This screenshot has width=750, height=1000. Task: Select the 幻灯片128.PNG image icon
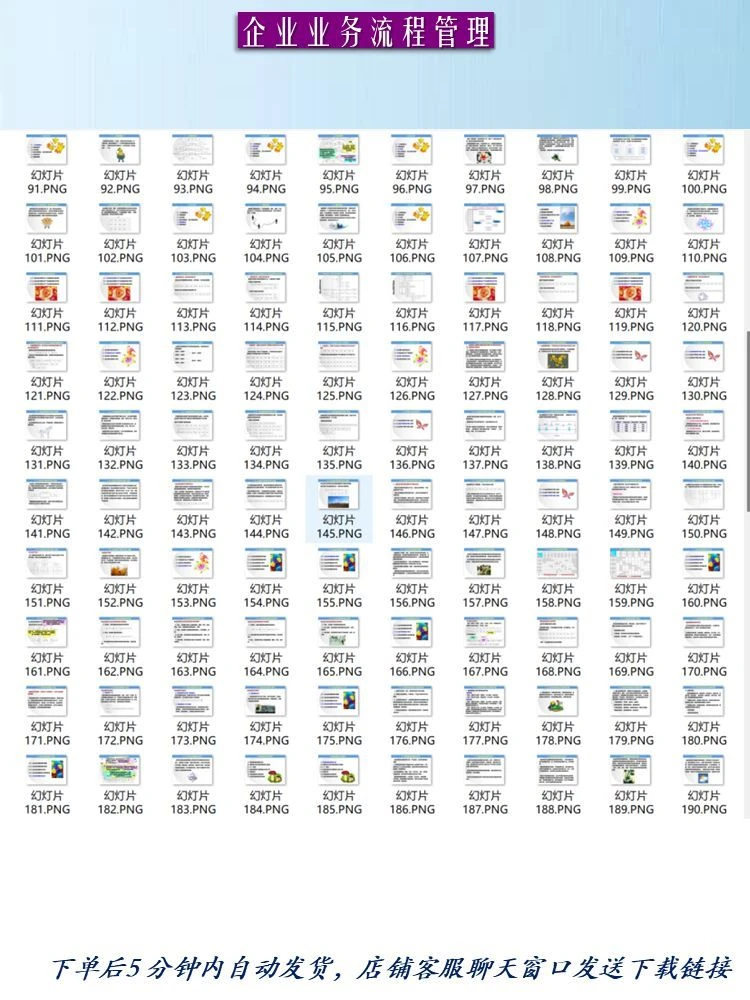point(557,357)
